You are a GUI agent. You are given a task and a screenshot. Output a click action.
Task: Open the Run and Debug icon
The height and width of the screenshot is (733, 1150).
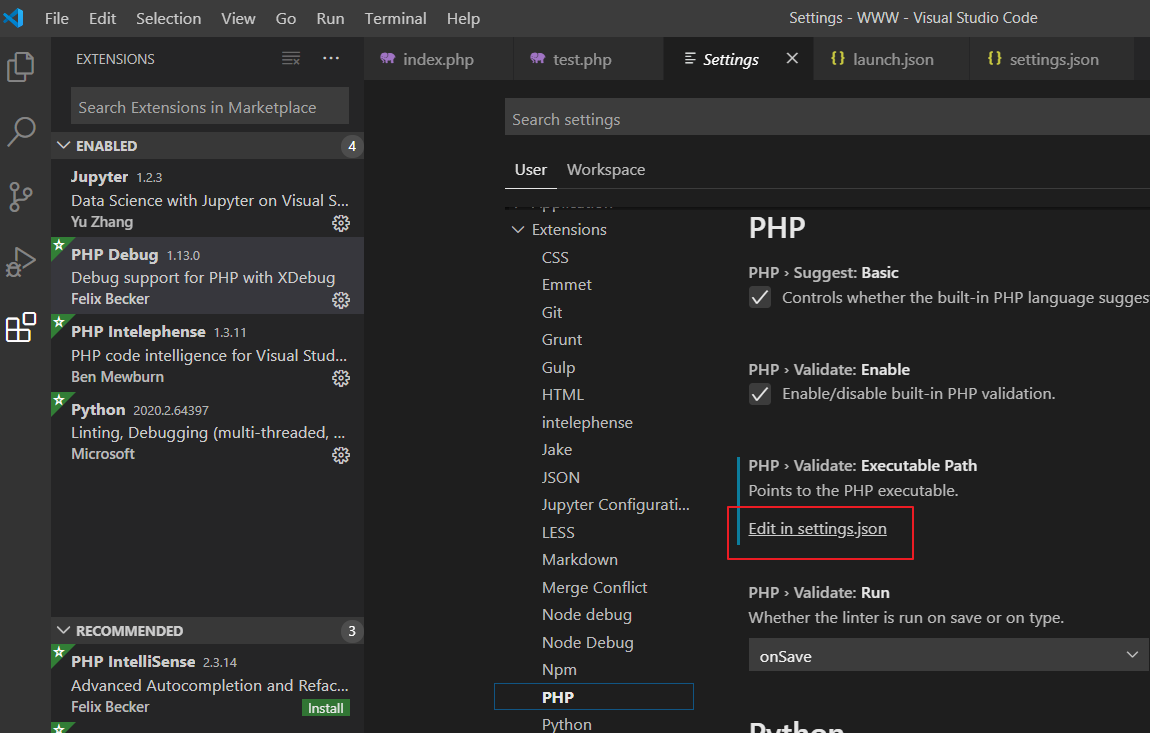coord(21,262)
